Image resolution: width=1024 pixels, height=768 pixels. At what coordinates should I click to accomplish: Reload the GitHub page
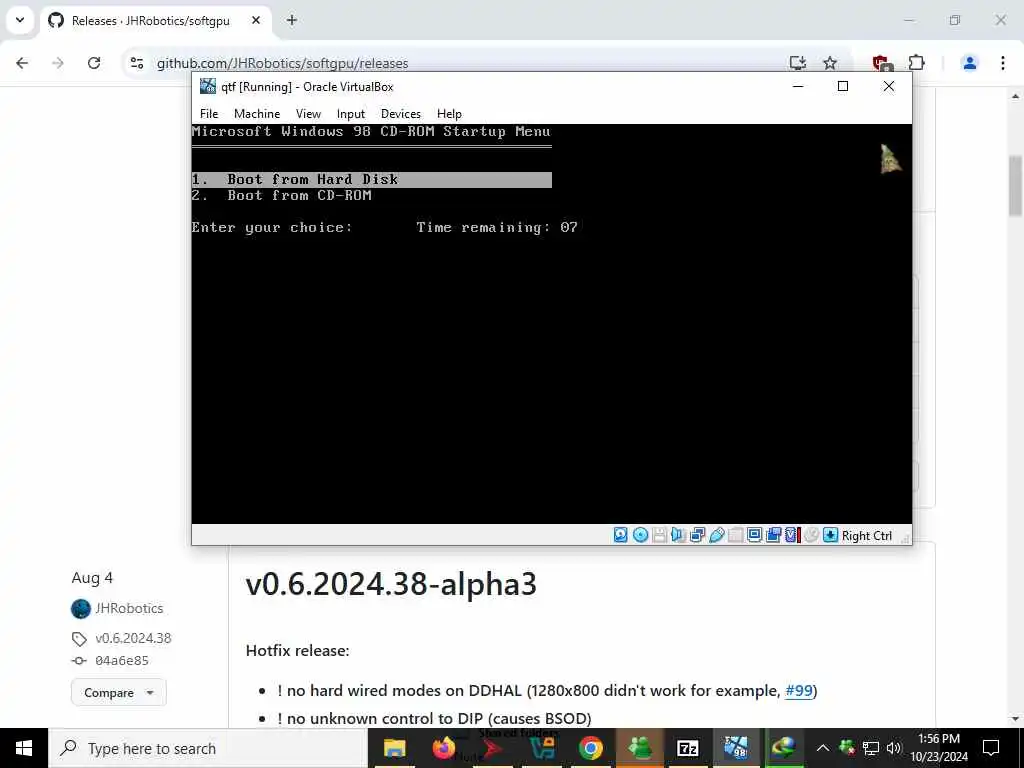pos(94,63)
